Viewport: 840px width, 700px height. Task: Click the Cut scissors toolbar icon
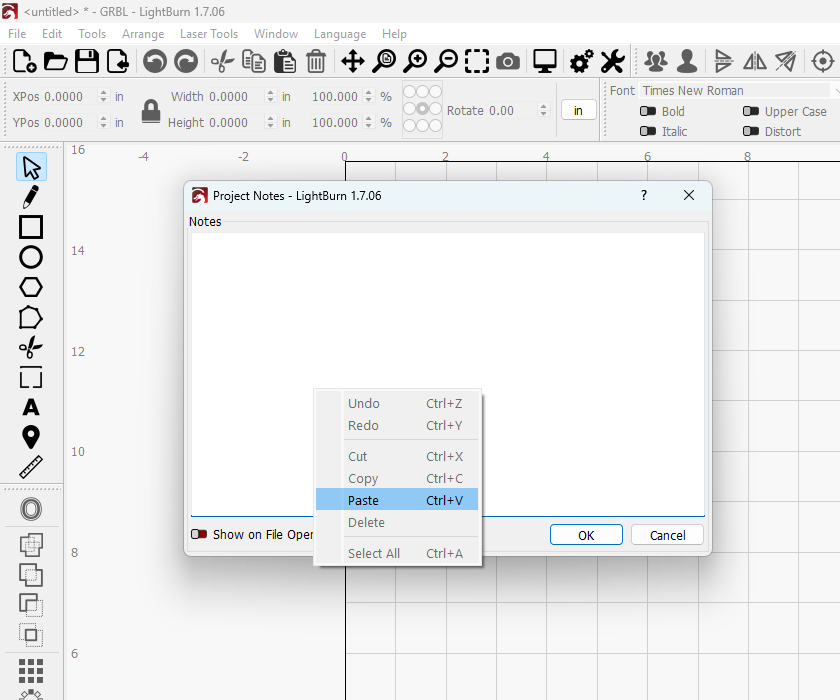coord(222,61)
